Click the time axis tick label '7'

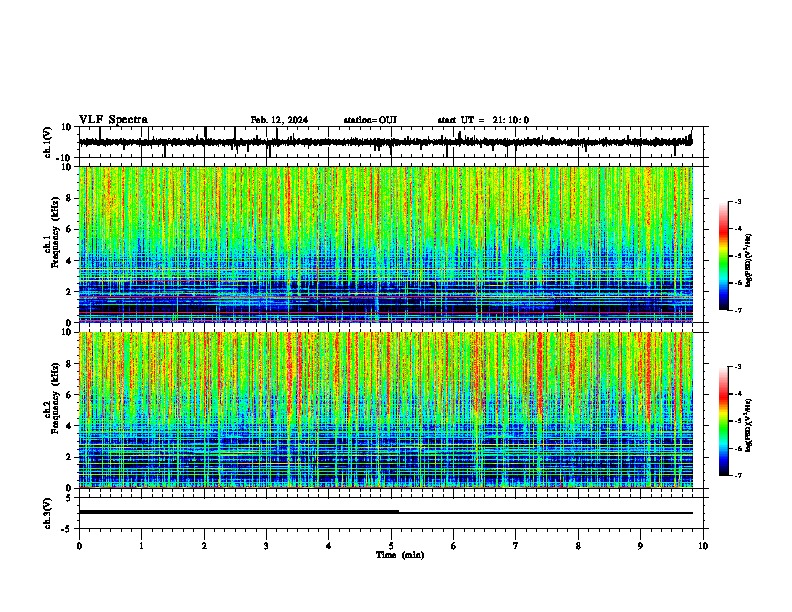coord(516,546)
